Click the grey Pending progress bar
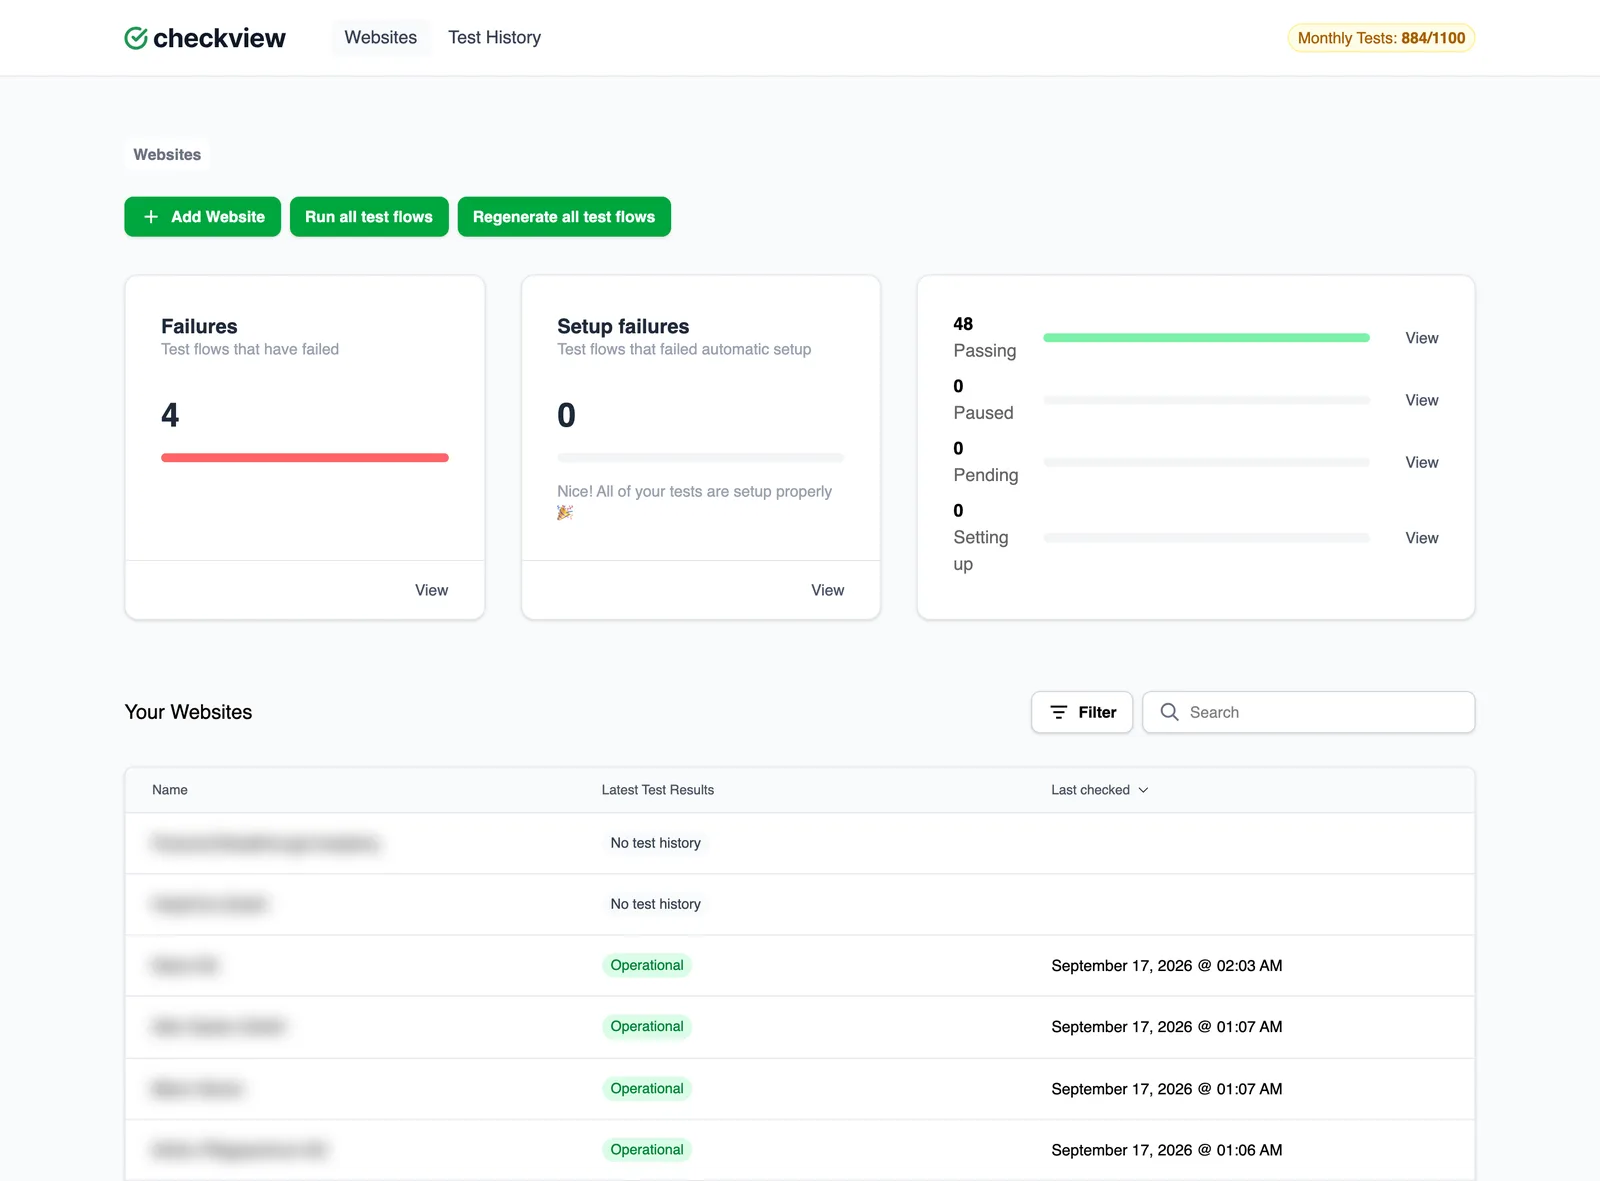The image size is (1600, 1181). coord(1206,462)
